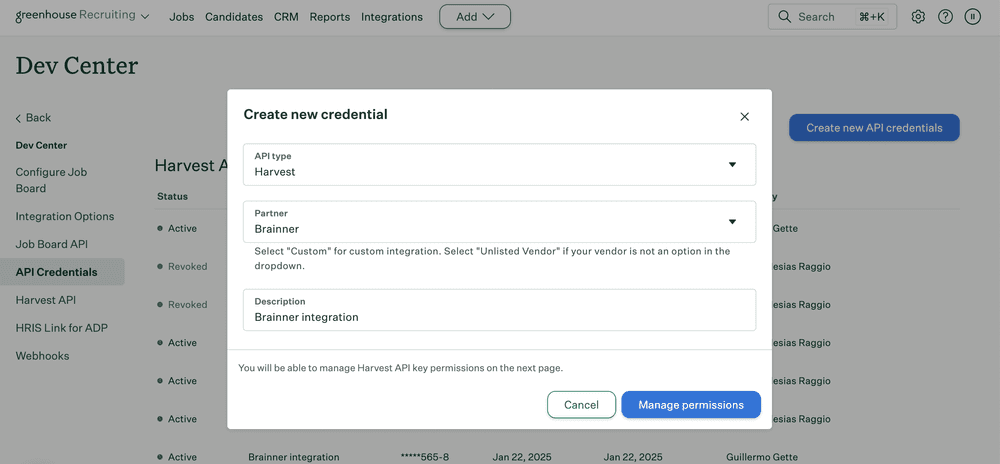Image resolution: width=1000 pixels, height=464 pixels.
Task: Click the Greenhouse Recruiting logo
Action: click(75, 17)
